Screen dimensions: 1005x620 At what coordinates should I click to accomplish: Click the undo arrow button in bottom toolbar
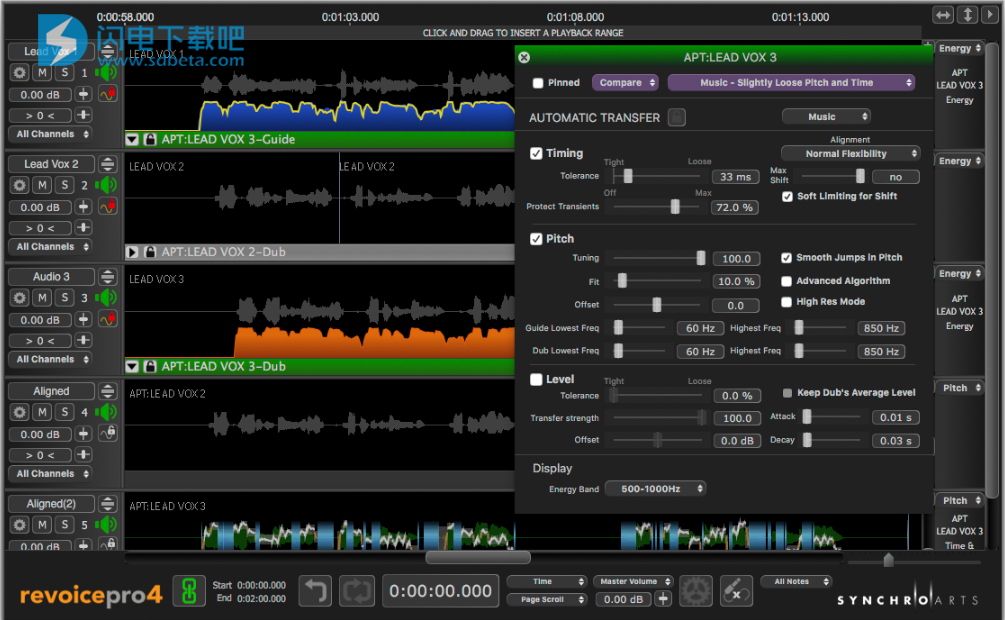pos(315,591)
